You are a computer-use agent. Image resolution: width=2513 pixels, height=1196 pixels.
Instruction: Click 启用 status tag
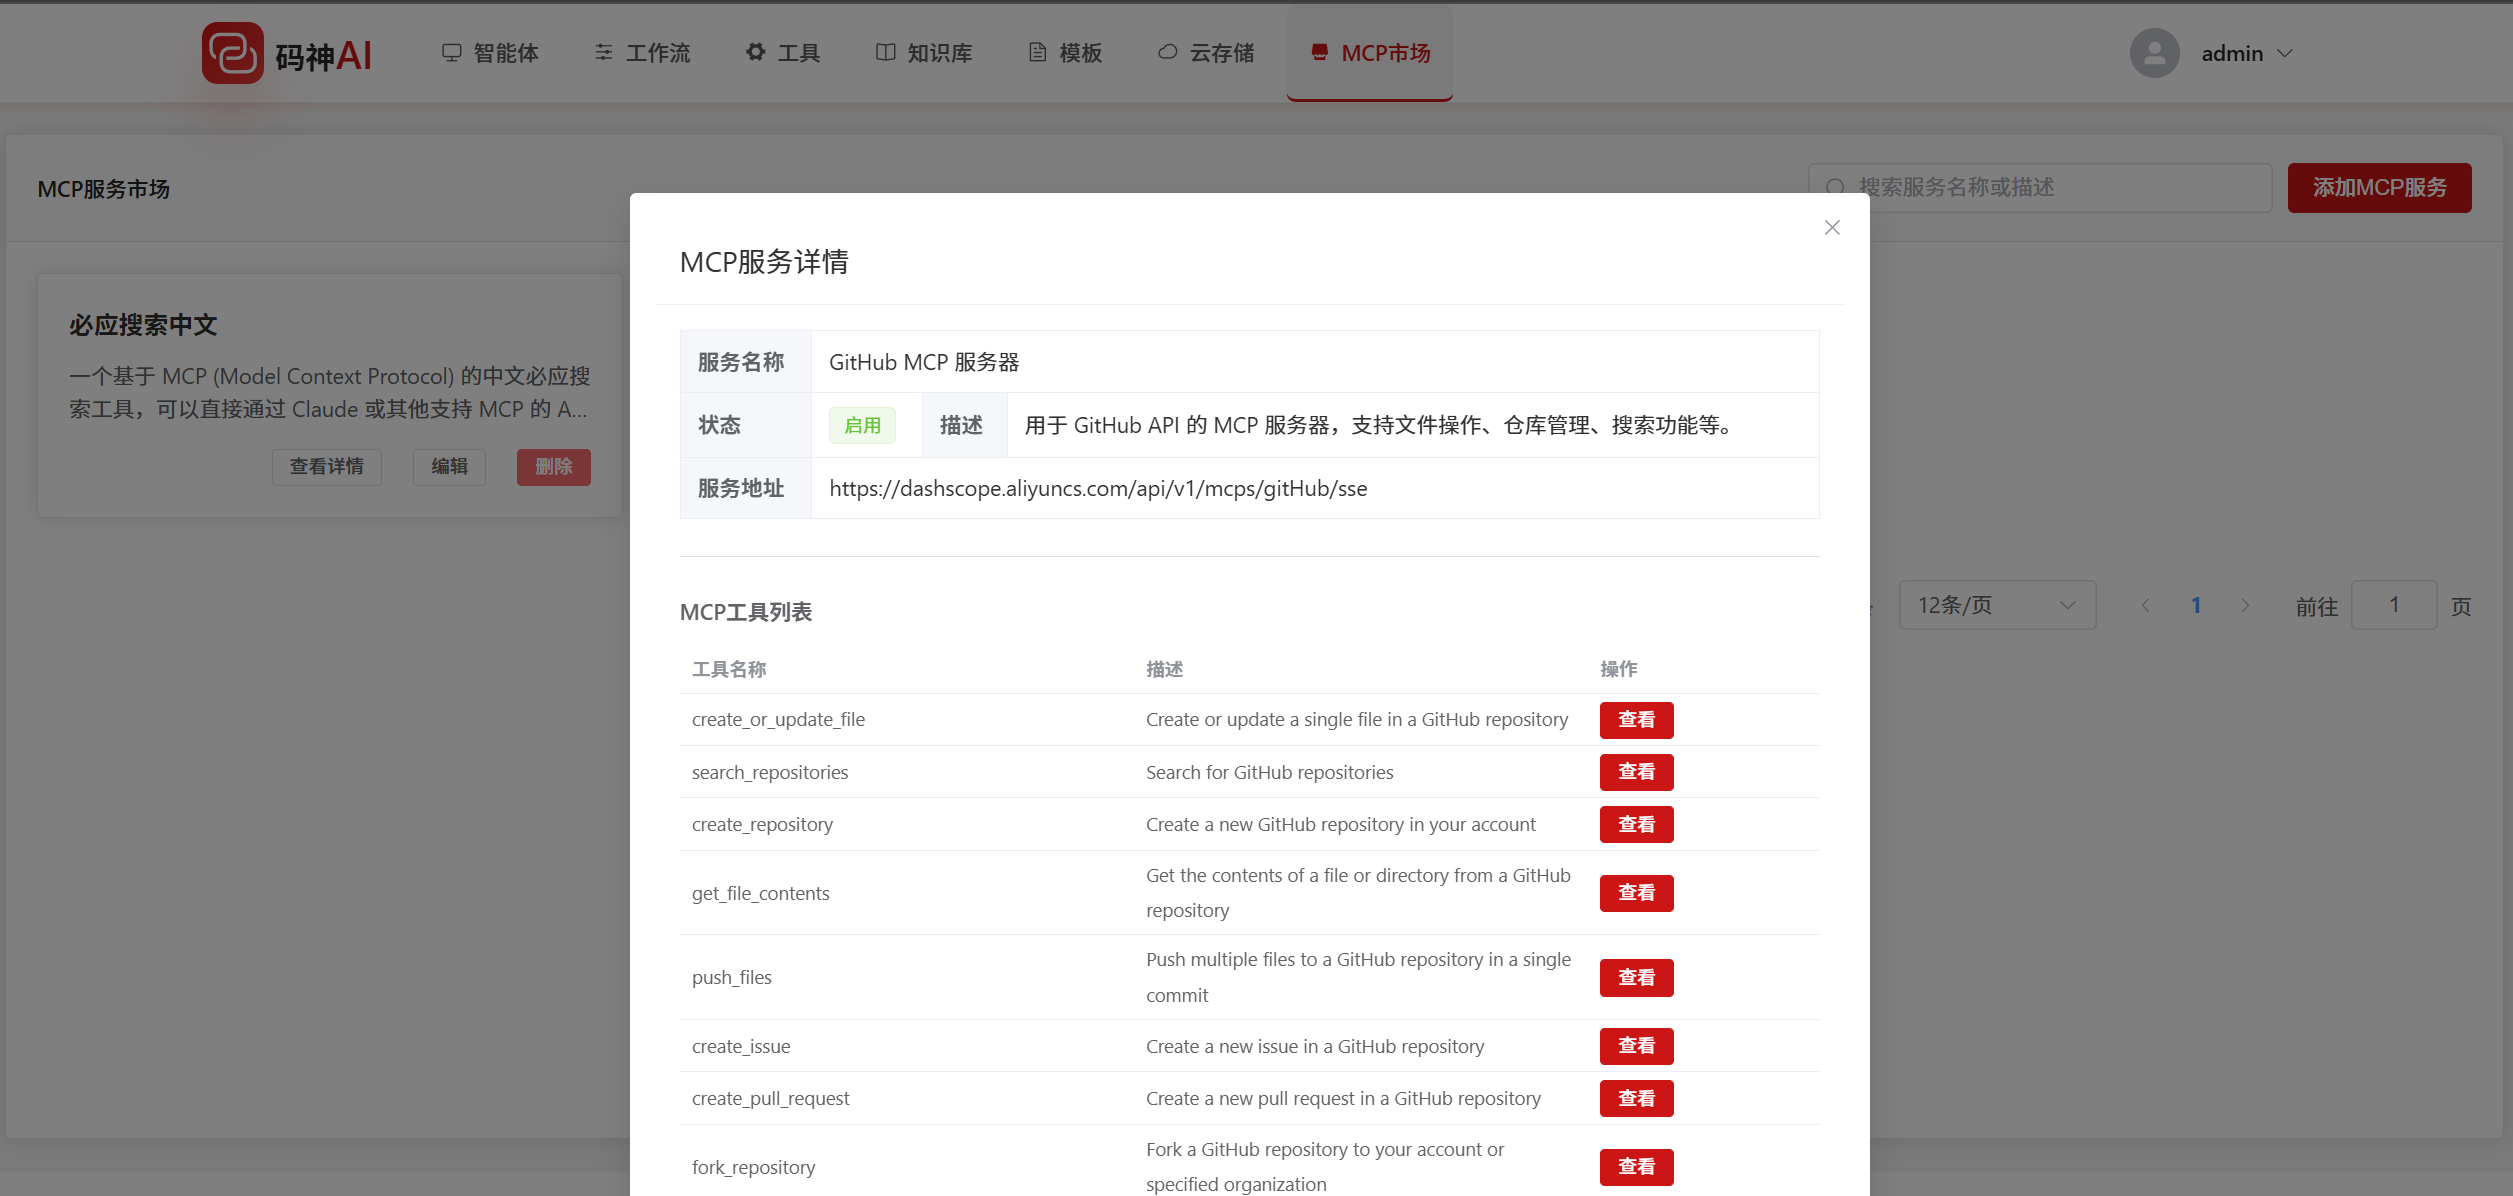pyautogui.click(x=862, y=426)
